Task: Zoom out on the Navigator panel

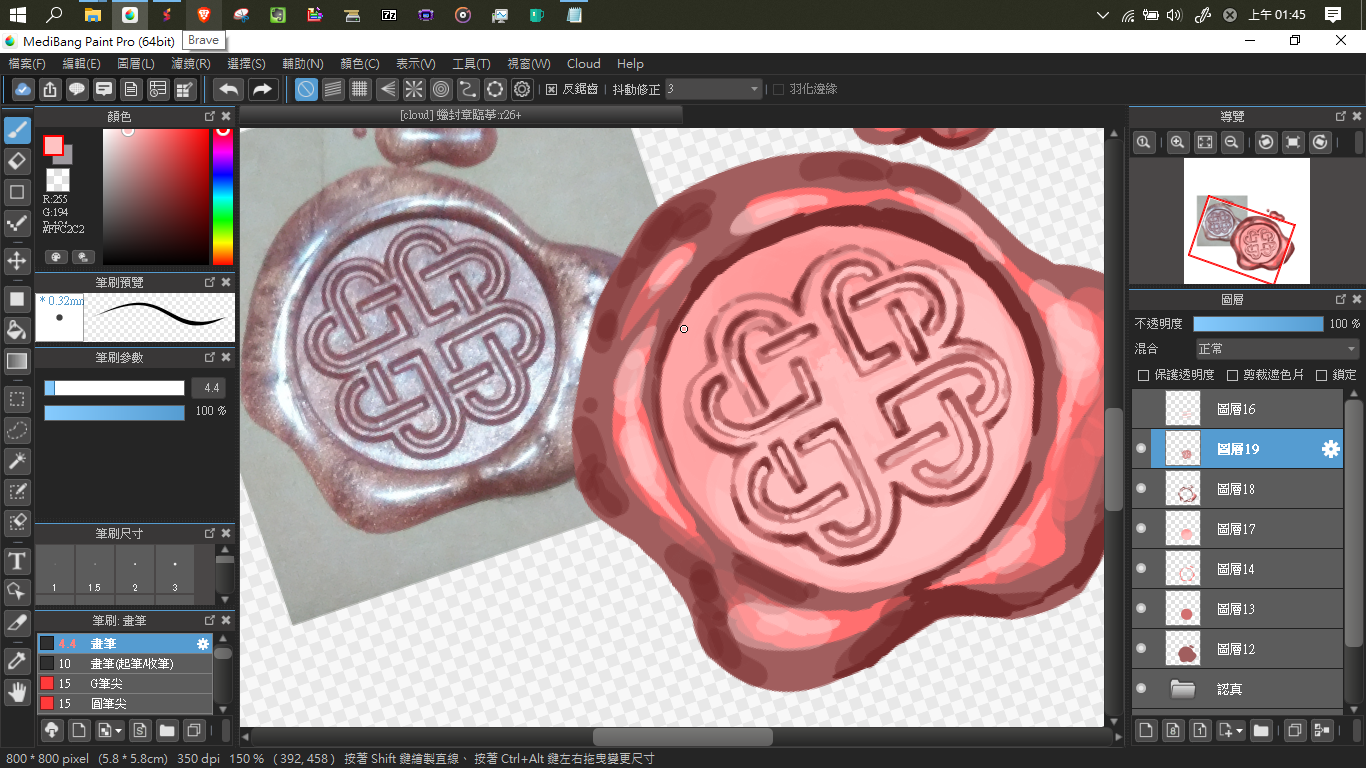Action: pyautogui.click(x=1232, y=142)
